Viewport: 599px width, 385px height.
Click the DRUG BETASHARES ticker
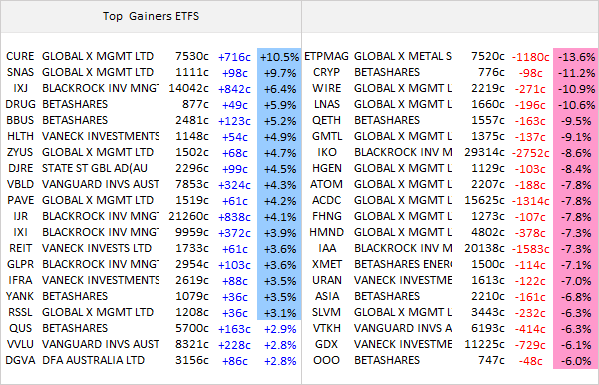(21, 104)
